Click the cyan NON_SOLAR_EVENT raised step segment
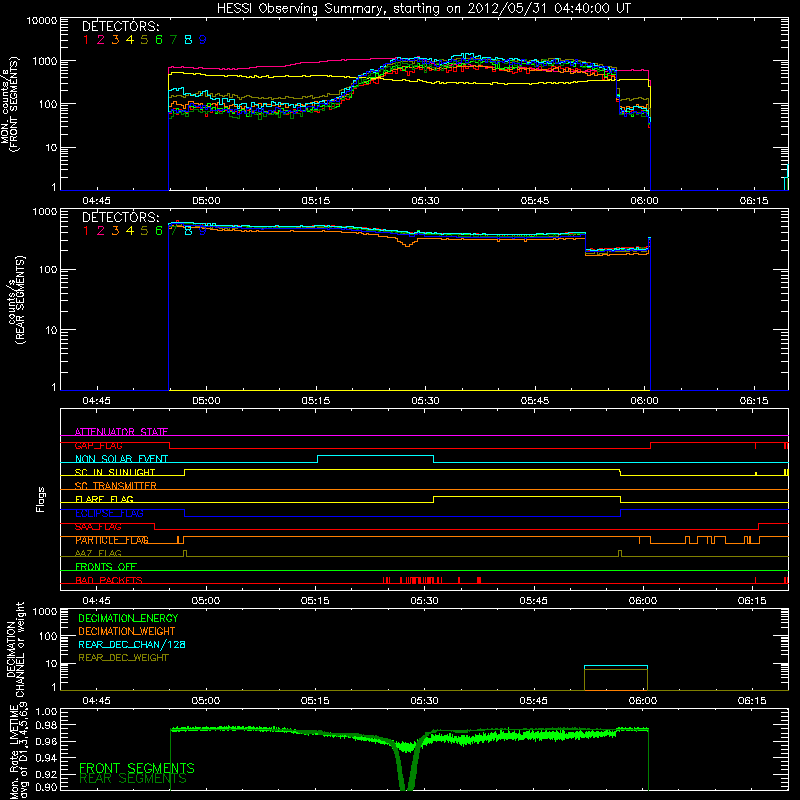The height and width of the screenshot is (800, 800). tap(376, 456)
